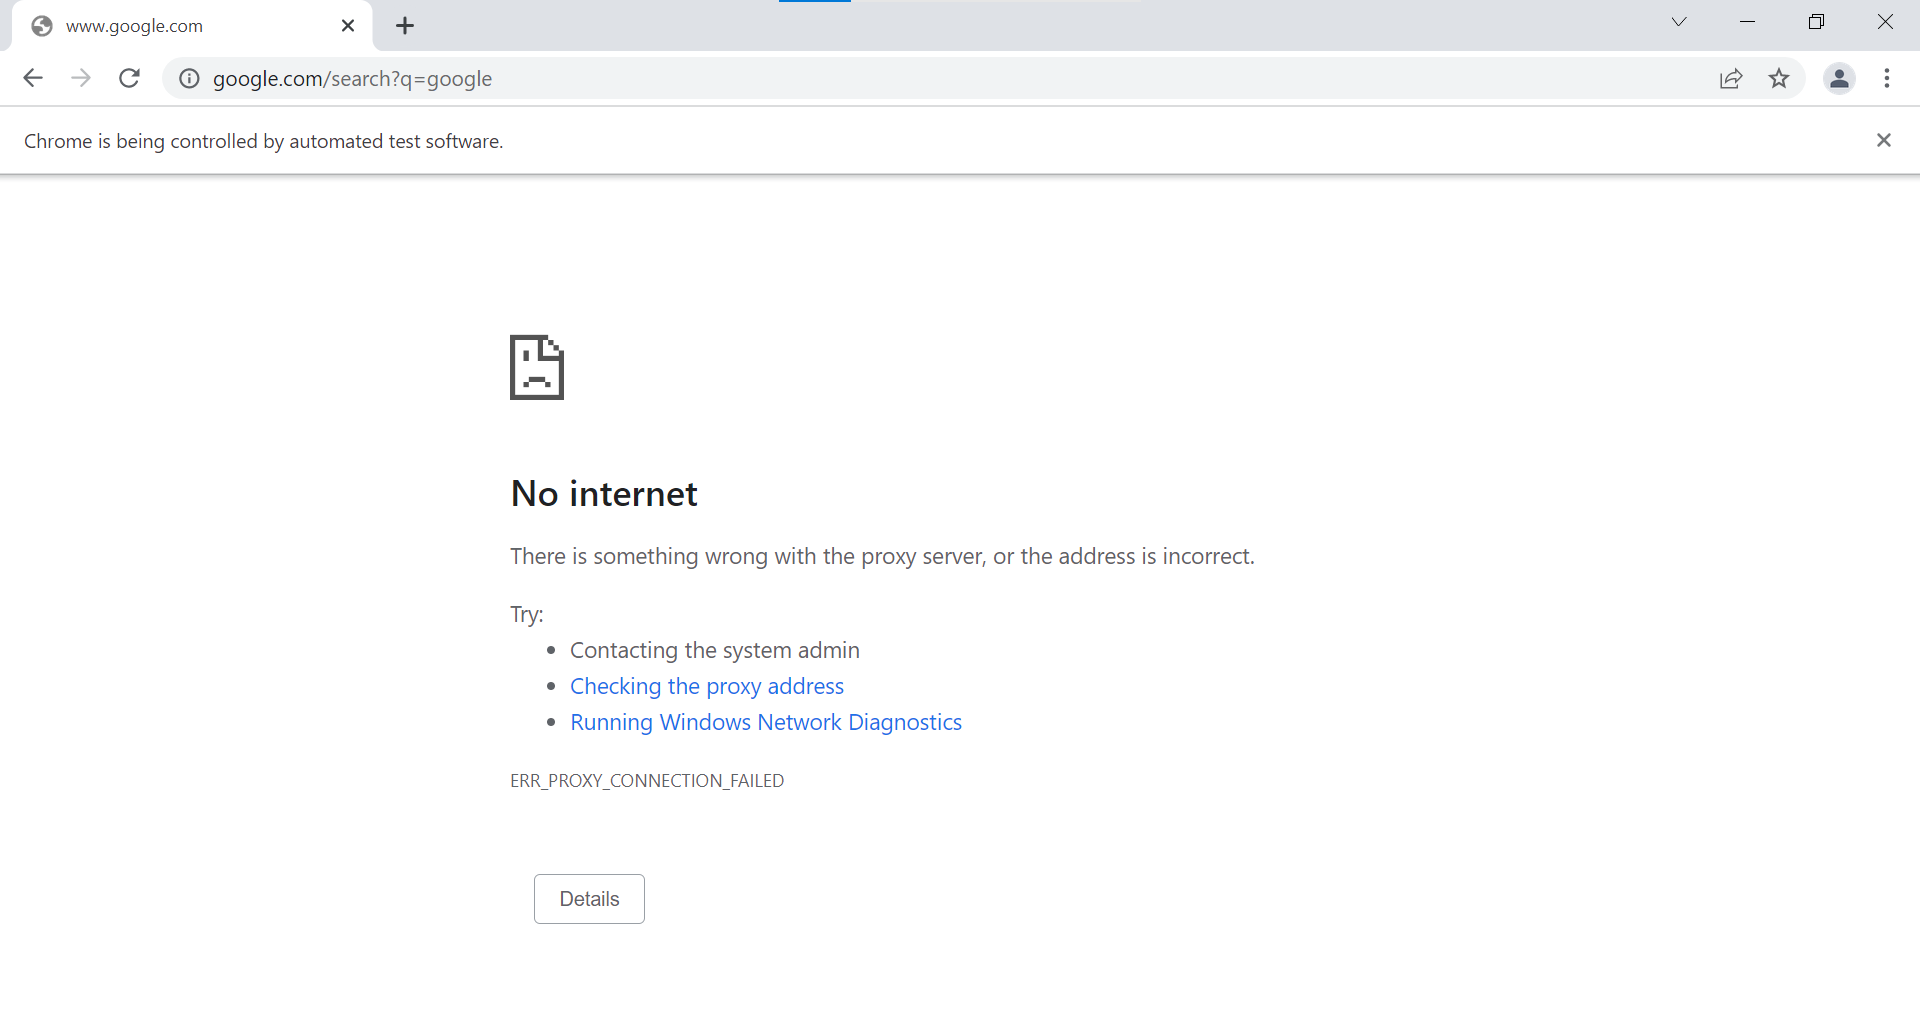Open the Chrome profile avatar menu
Viewport: 1920px width, 1020px height.
[x=1839, y=78]
